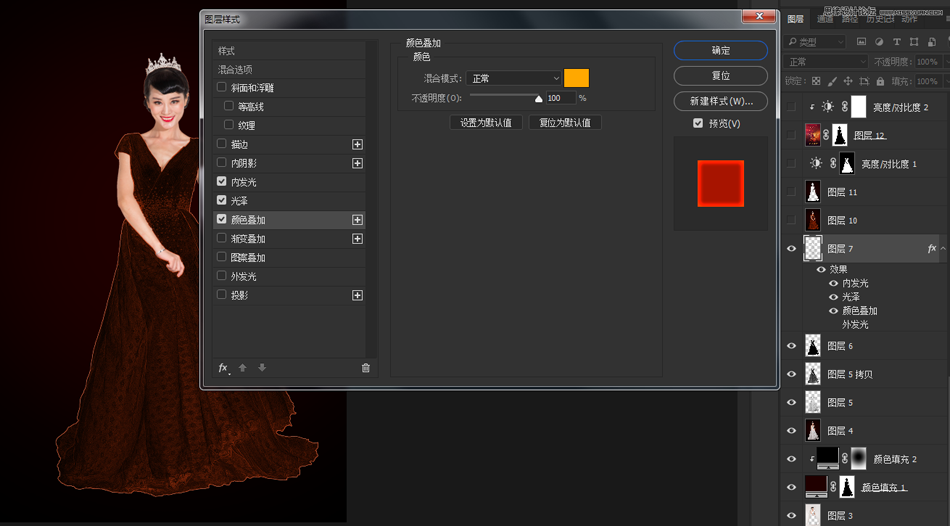950x526 pixels.
Task: Enable 描边 checkbox
Action: click(222, 144)
